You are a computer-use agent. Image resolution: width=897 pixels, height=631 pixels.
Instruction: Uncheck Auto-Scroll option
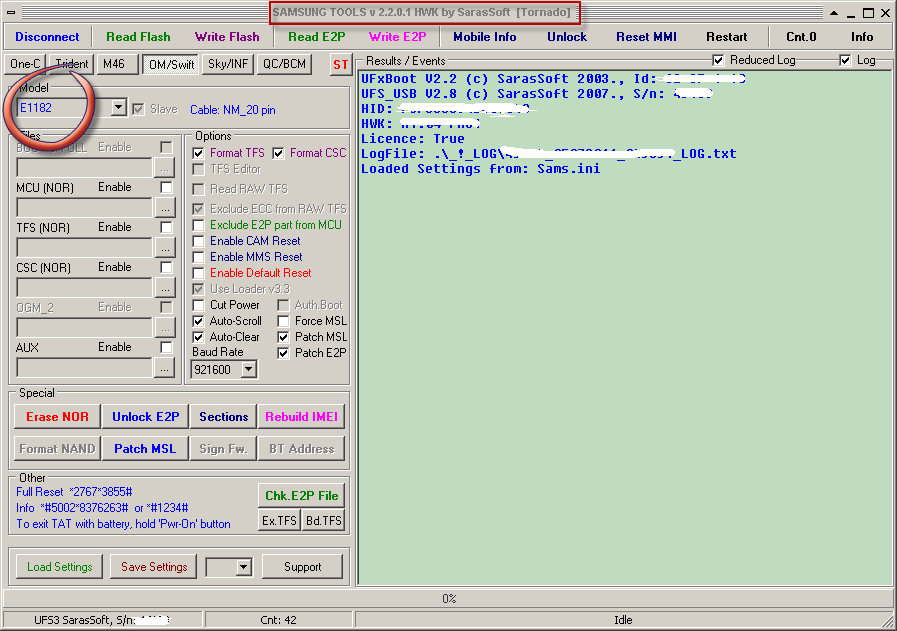[x=199, y=322]
